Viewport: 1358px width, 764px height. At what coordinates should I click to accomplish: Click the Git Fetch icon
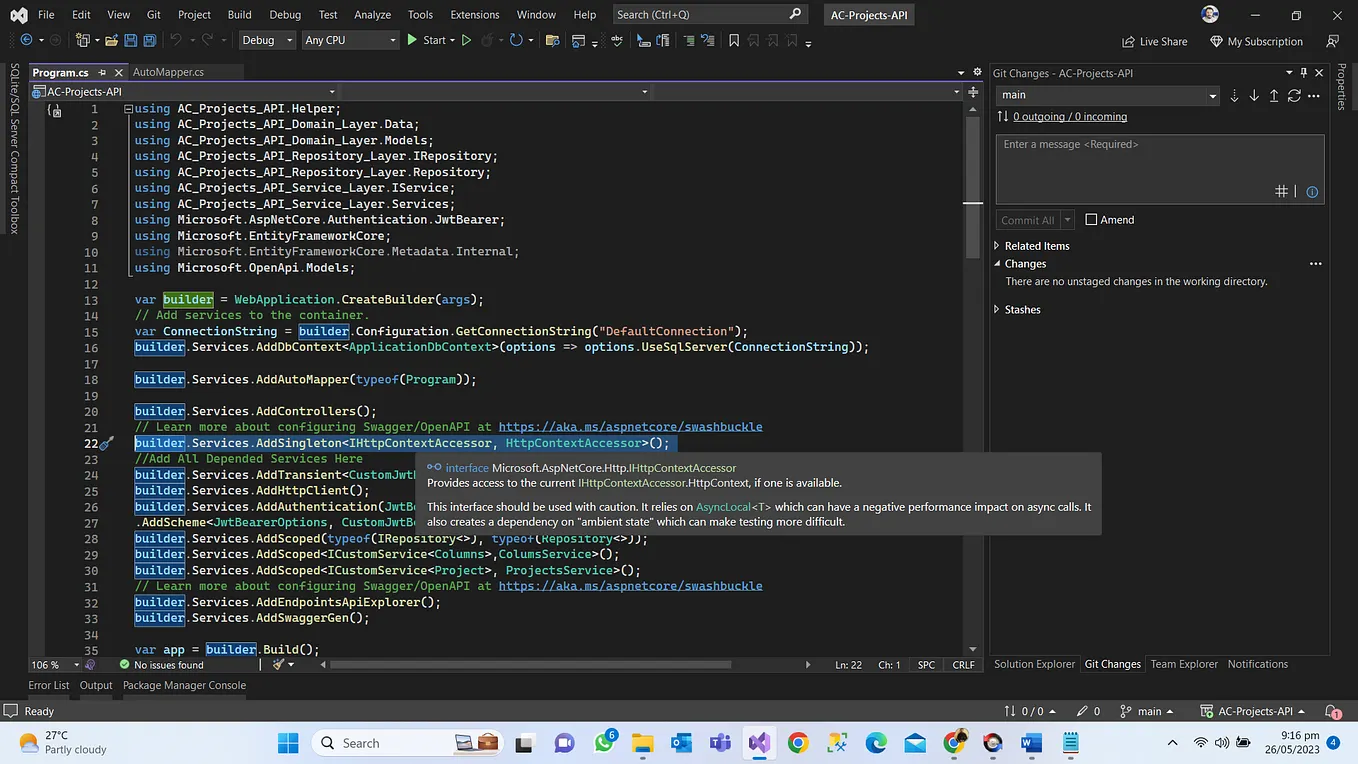1234,96
